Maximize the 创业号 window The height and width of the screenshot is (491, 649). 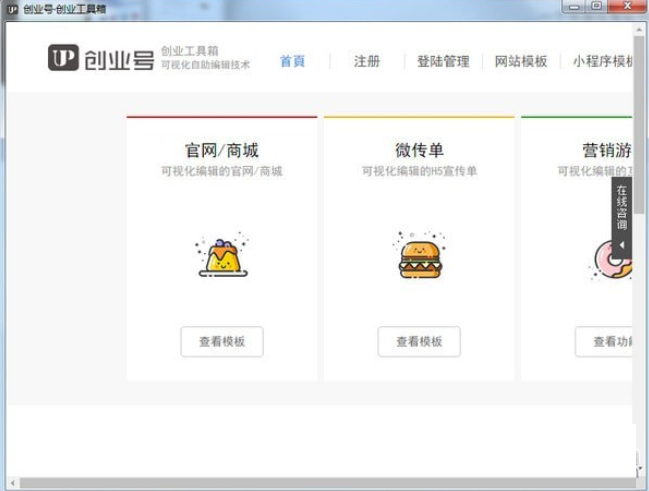click(596, 6)
